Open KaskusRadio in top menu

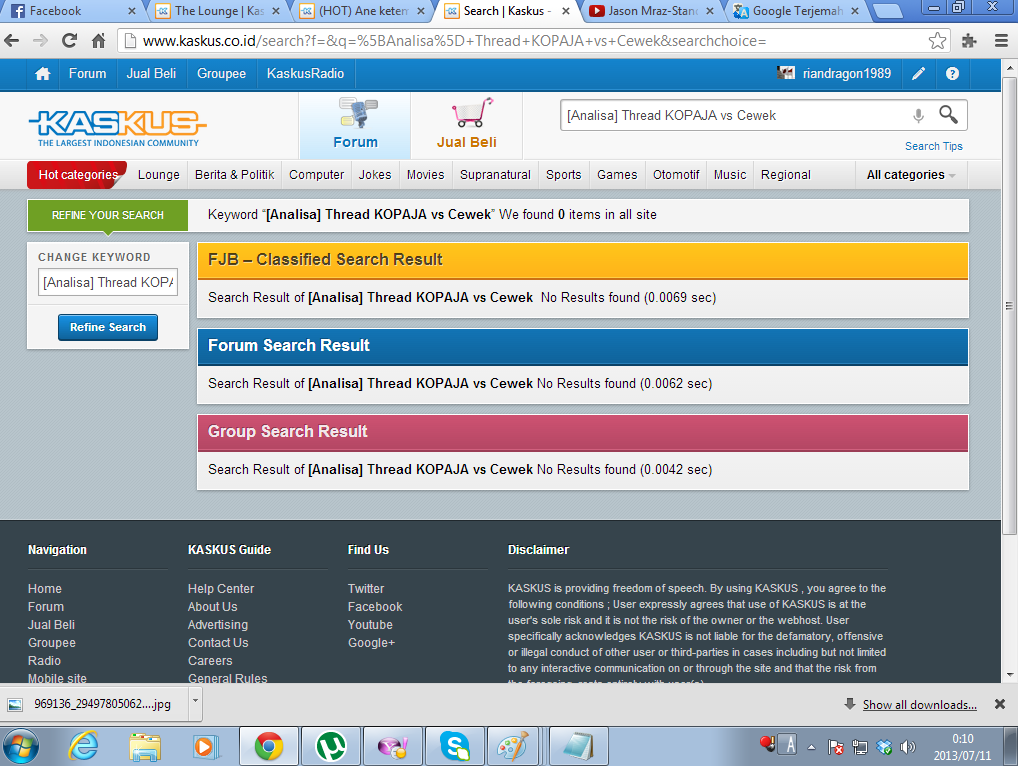point(305,74)
